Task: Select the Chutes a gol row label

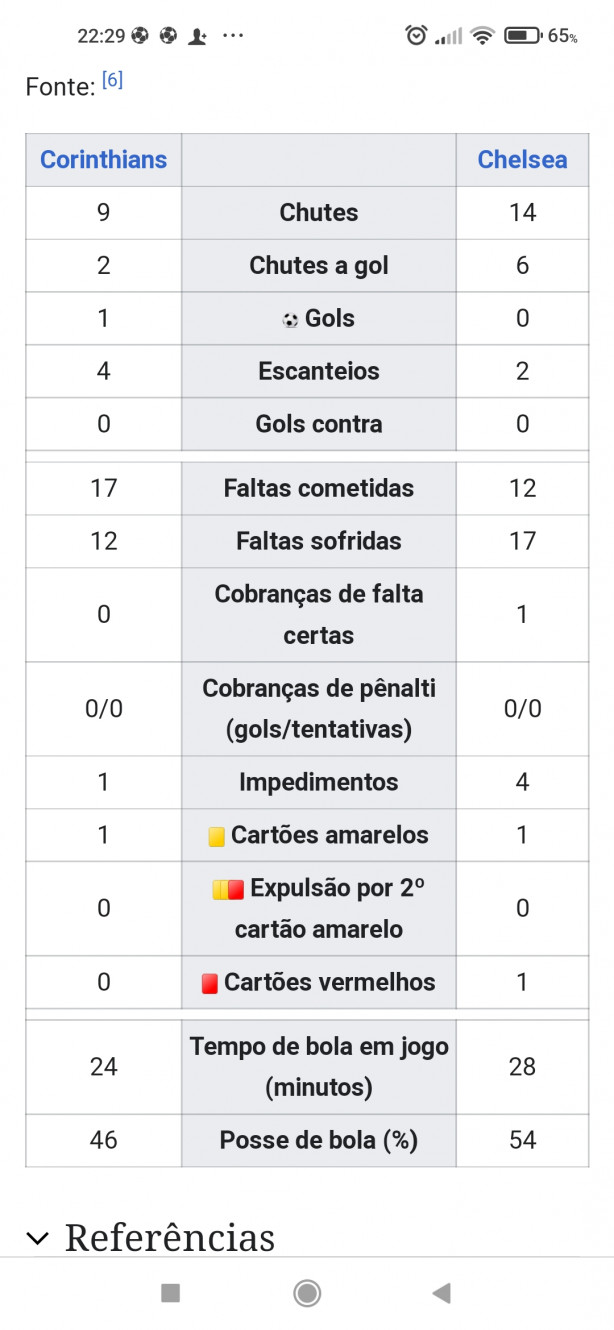Action: (319, 266)
